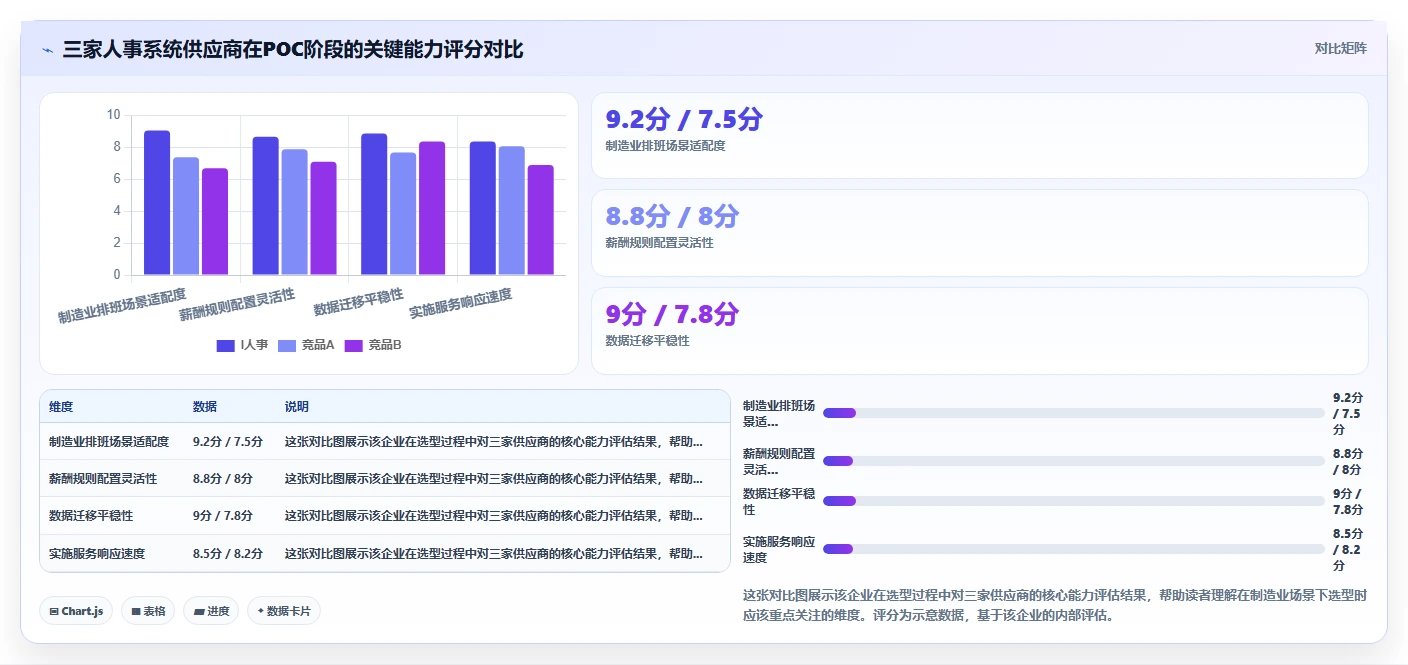Viewport: 1408px width, 665px height.
Task: Toggle the I人事 legend label text
Action: [254, 345]
